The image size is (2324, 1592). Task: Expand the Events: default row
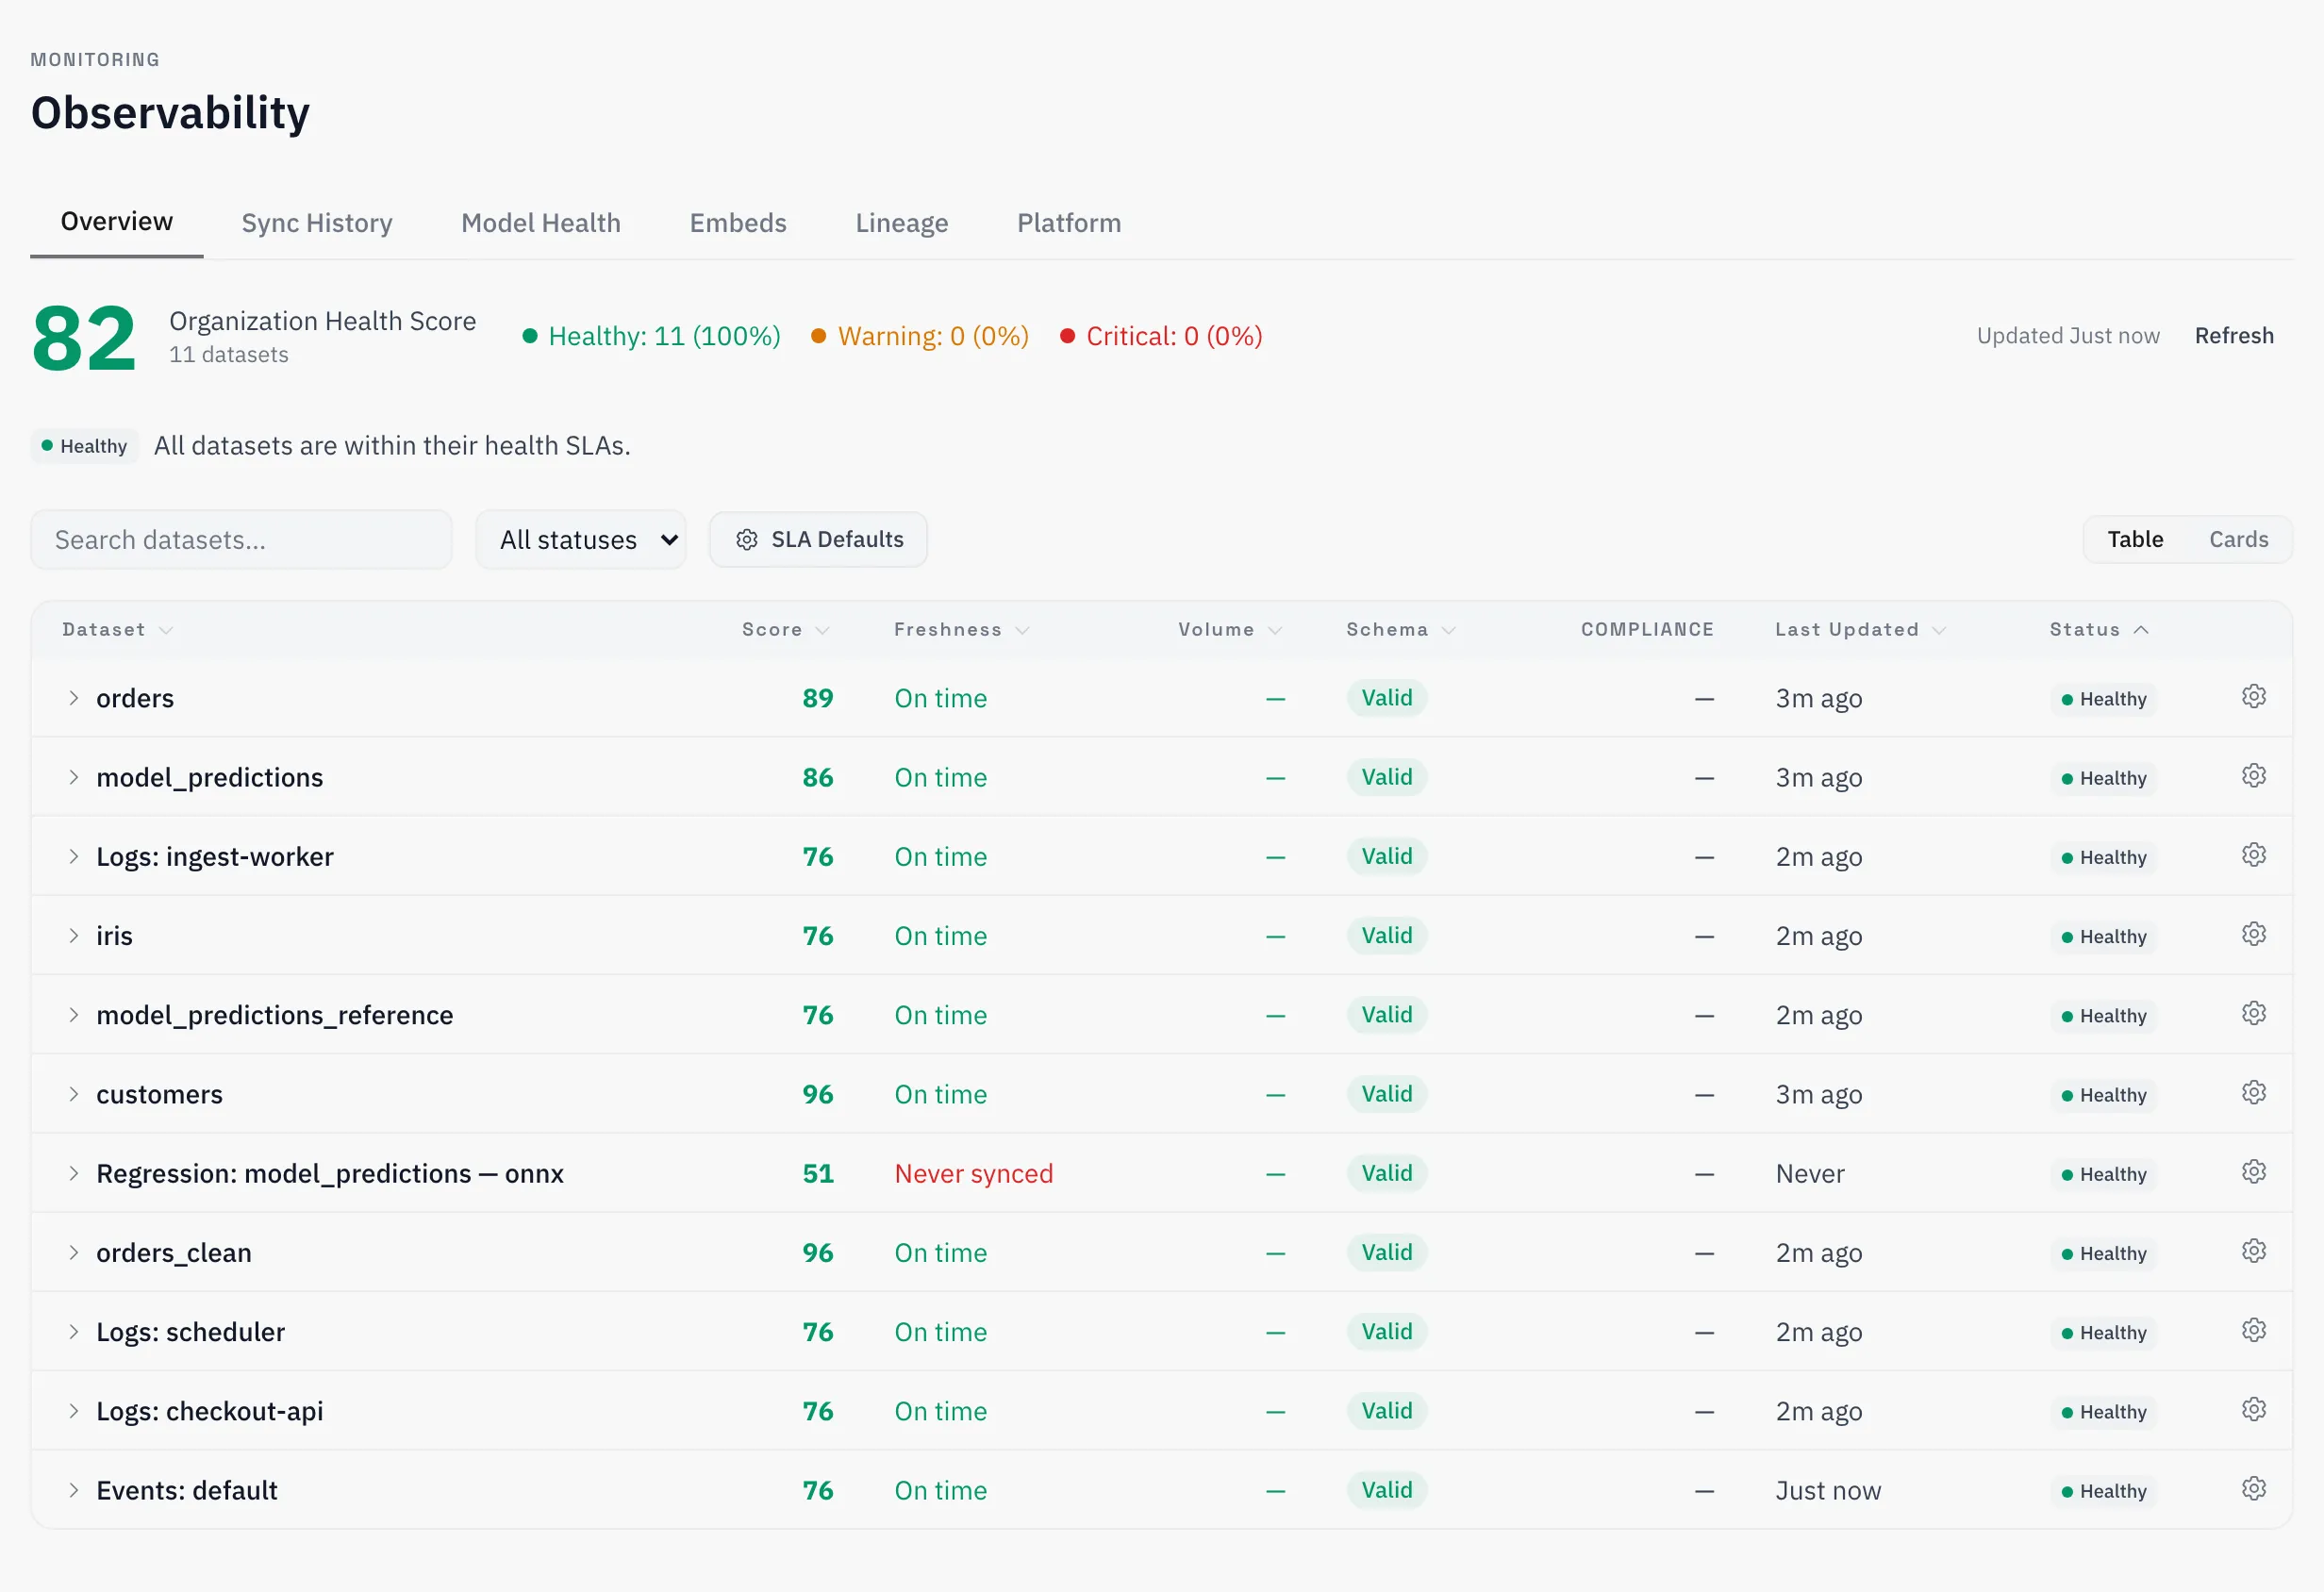pyautogui.click(x=73, y=1490)
